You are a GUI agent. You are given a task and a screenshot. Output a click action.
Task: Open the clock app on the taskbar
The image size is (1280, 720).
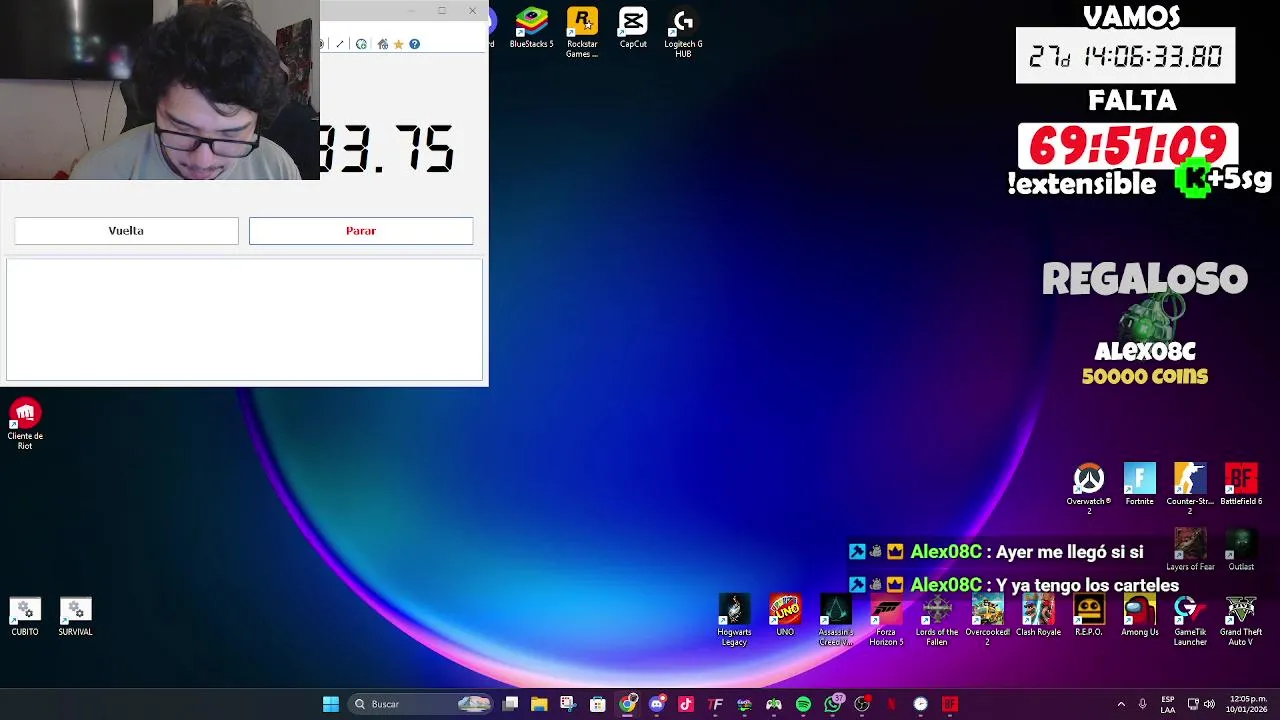920,704
